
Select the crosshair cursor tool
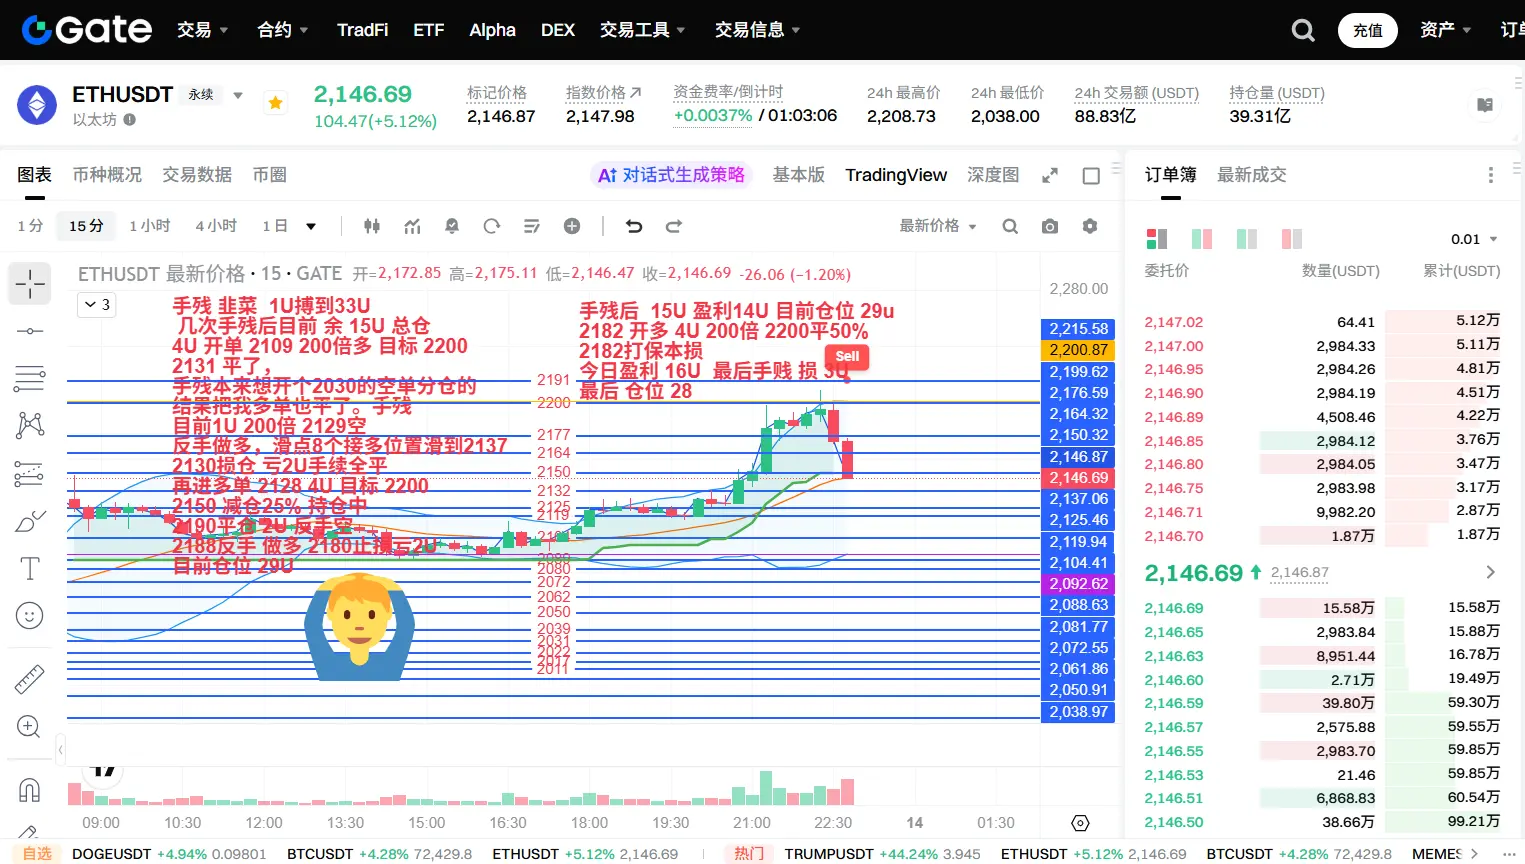[30, 283]
